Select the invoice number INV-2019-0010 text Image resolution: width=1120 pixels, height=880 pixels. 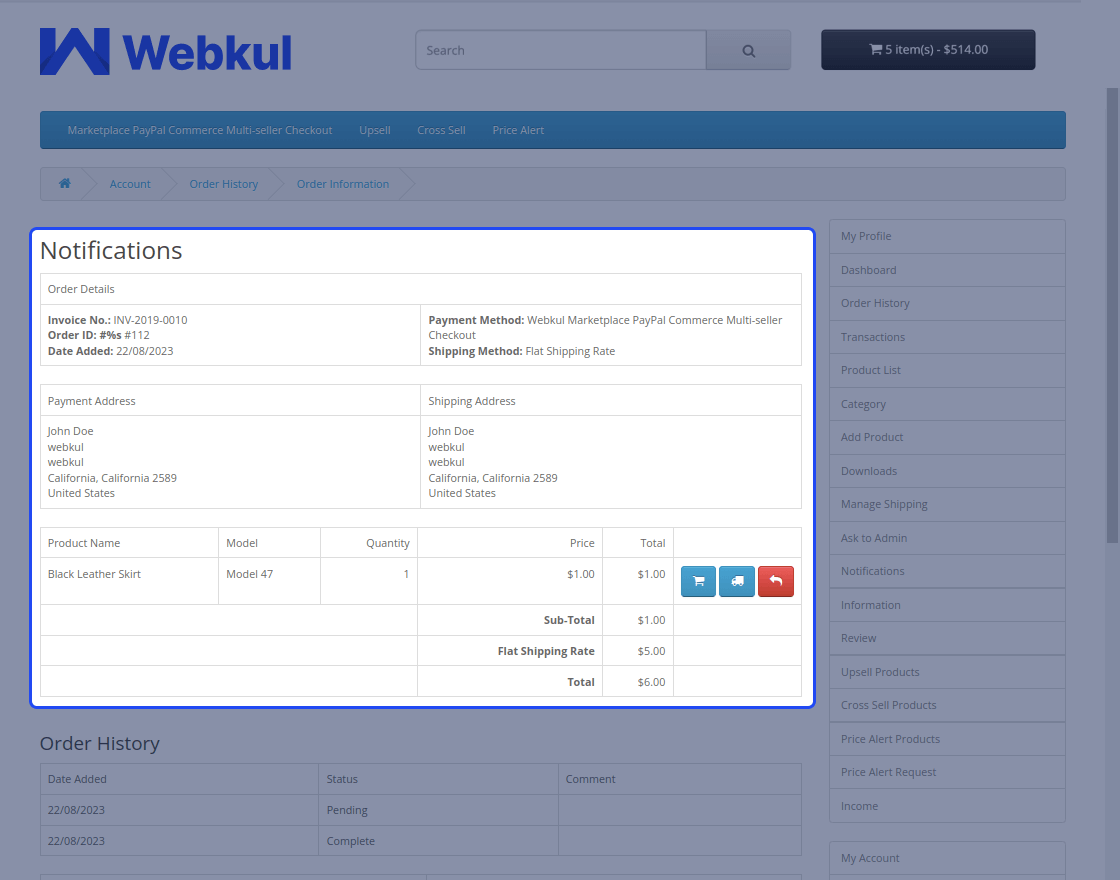150,320
